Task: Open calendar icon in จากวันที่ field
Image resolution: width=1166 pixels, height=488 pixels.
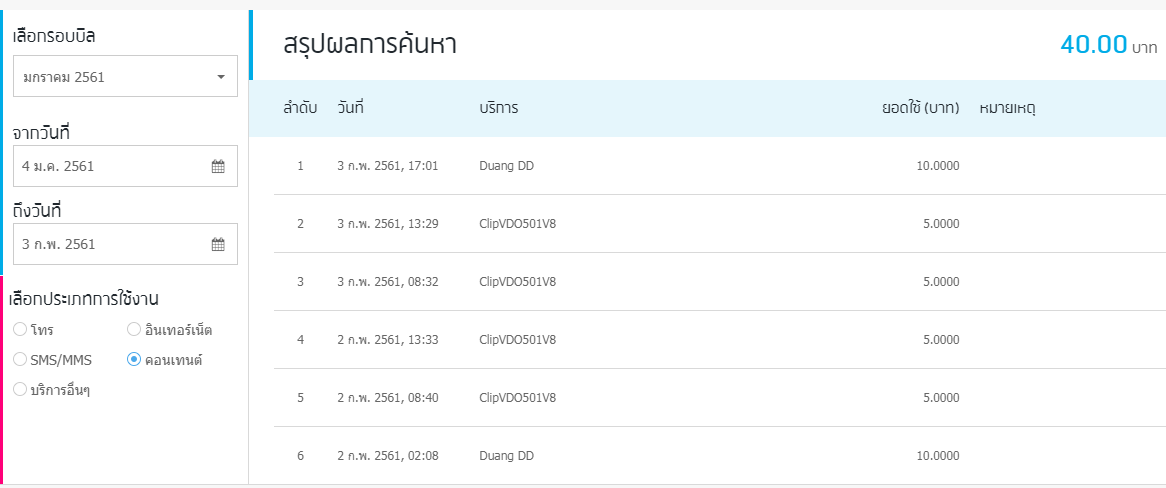Action: (x=218, y=167)
